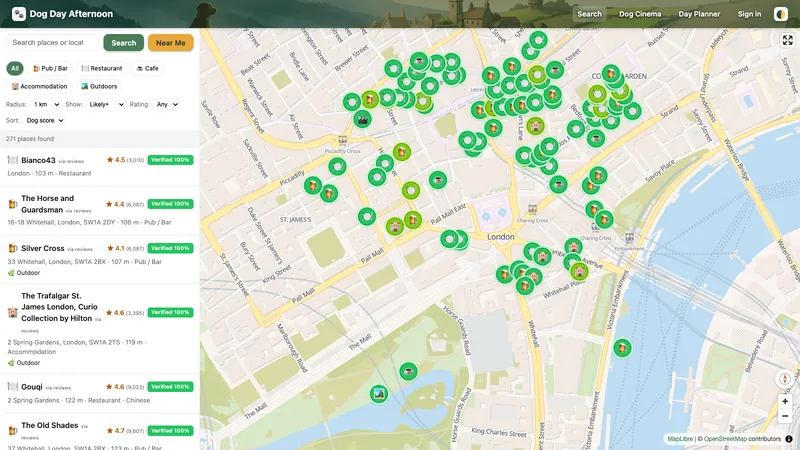Open the Silver Cross pub icon
This screenshot has height=450, width=800.
[x=13, y=248]
